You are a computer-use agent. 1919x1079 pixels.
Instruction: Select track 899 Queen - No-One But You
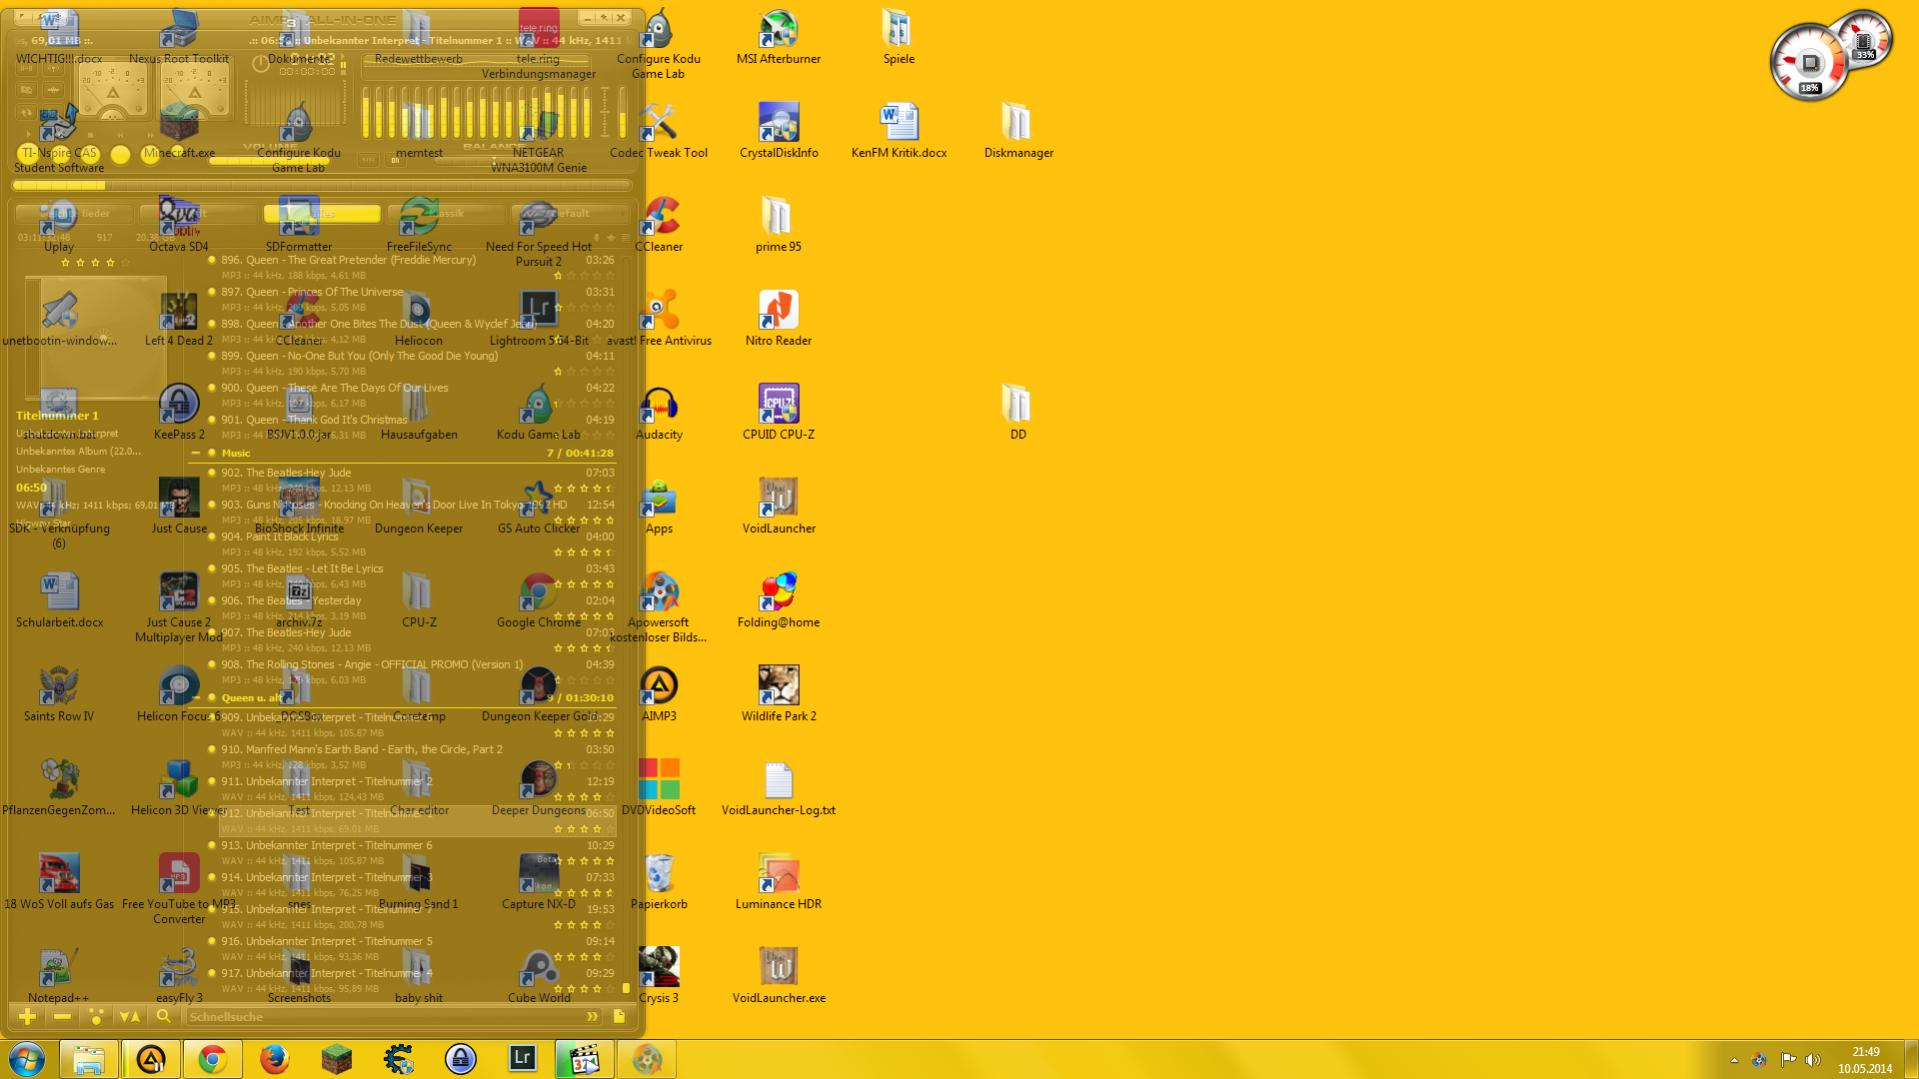[410, 363]
